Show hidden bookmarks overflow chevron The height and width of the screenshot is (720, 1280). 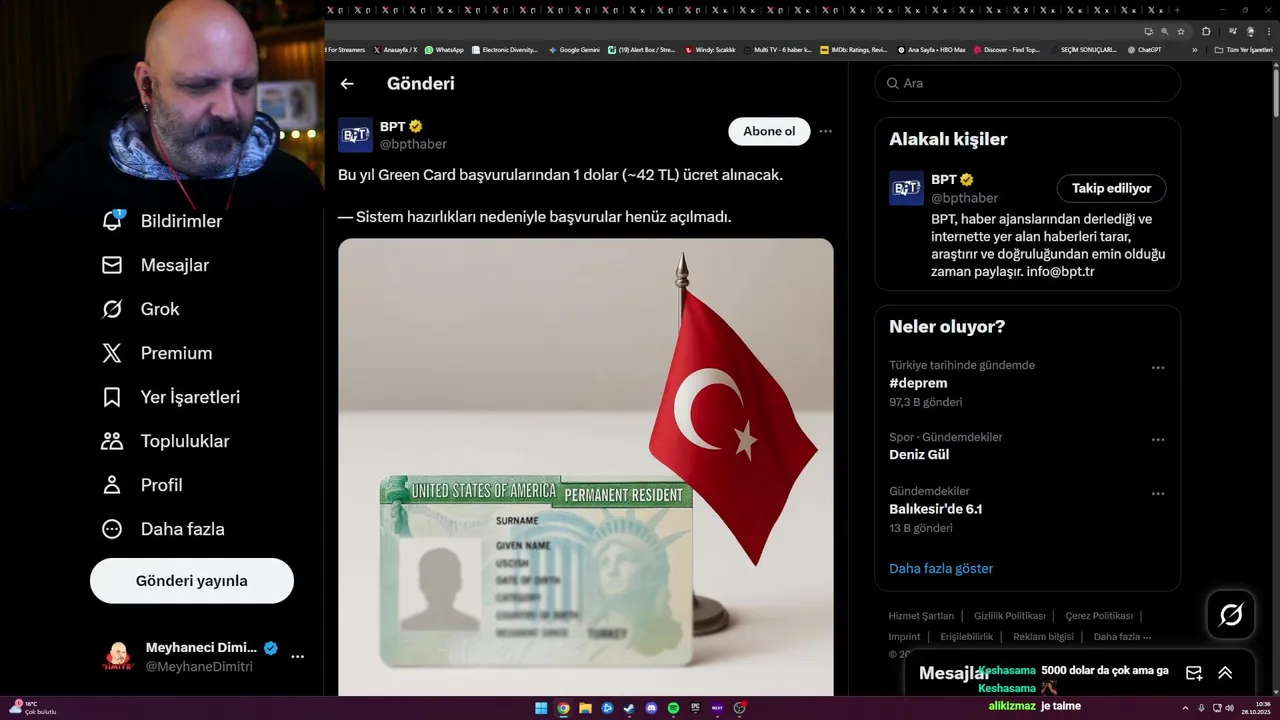(1194, 50)
